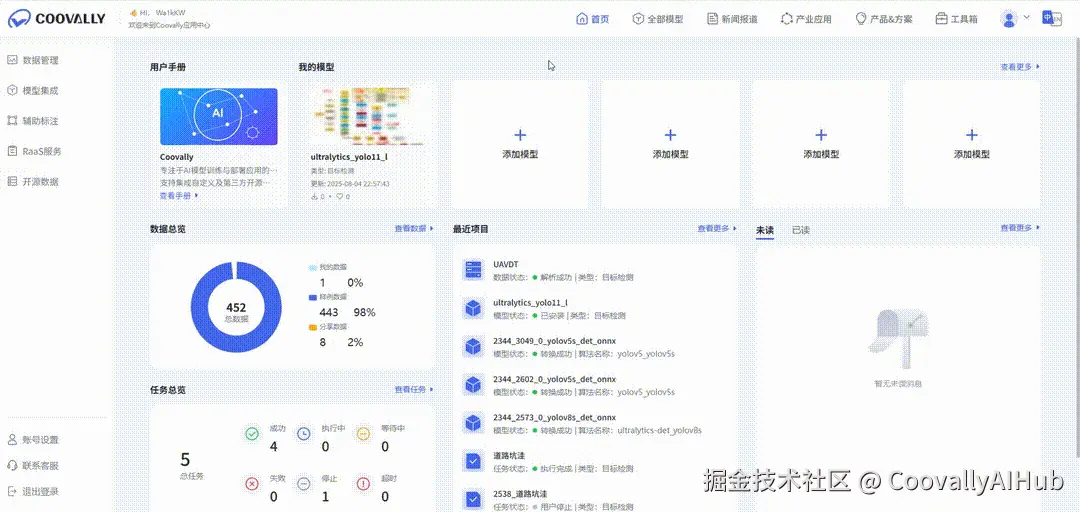Click the 退出登录 logout icon
This screenshot has height=512, width=1080.
click(x=12, y=491)
